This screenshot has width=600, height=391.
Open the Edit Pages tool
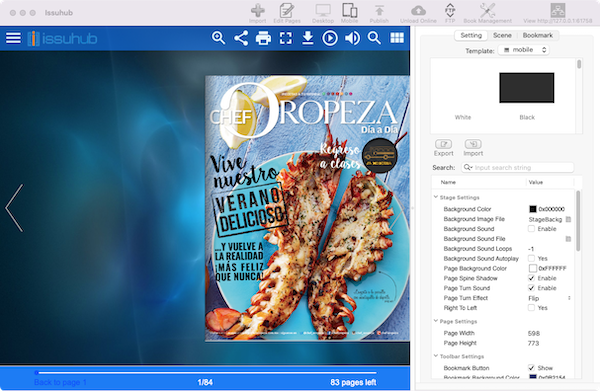click(287, 11)
